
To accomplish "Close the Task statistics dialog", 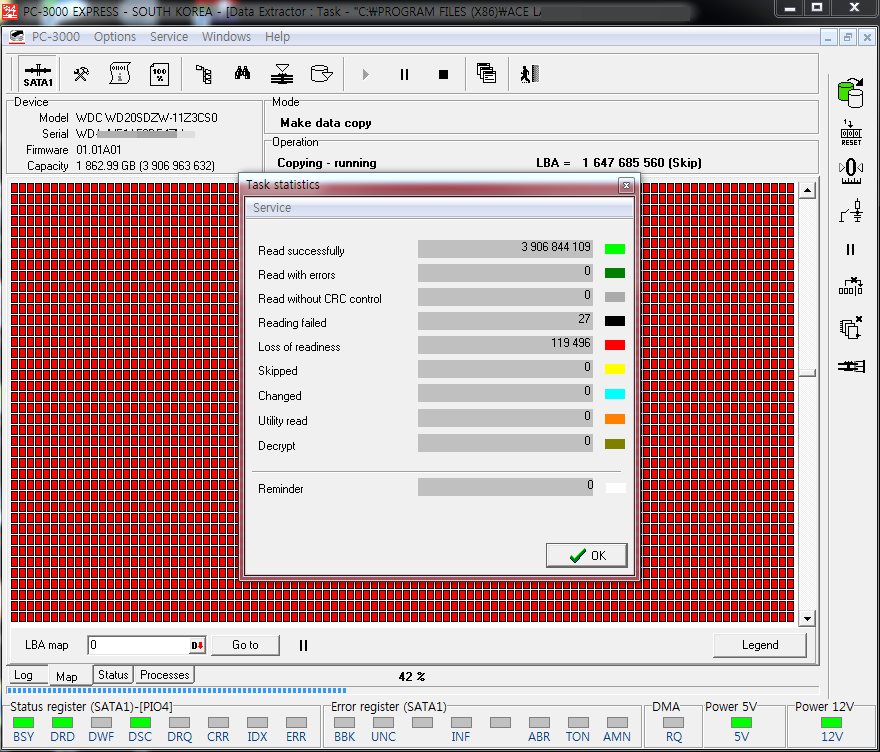I will click(x=626, y=185).
